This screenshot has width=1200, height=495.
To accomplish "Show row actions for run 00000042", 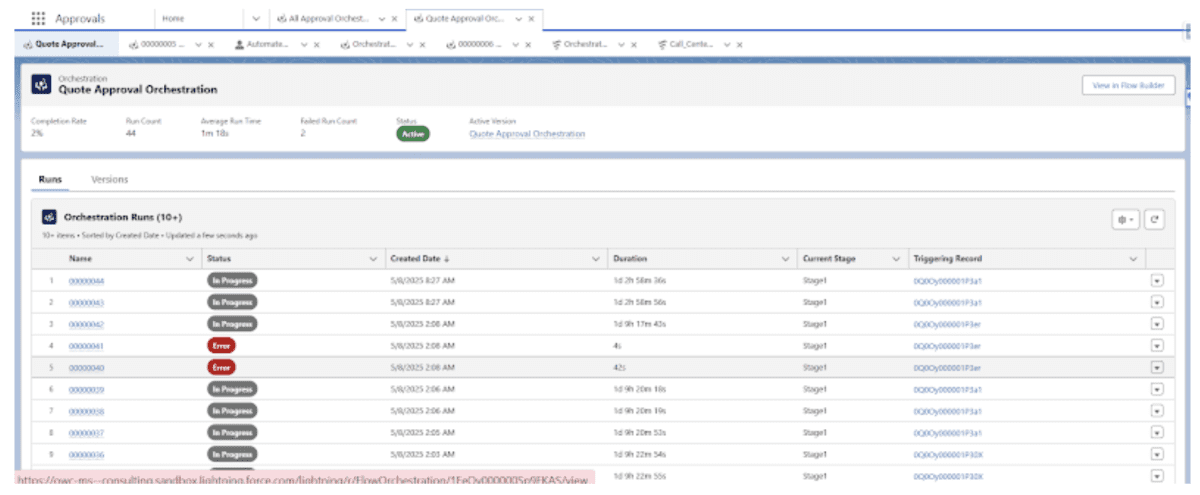I will pyautogui.click(x=1157, y=324).
